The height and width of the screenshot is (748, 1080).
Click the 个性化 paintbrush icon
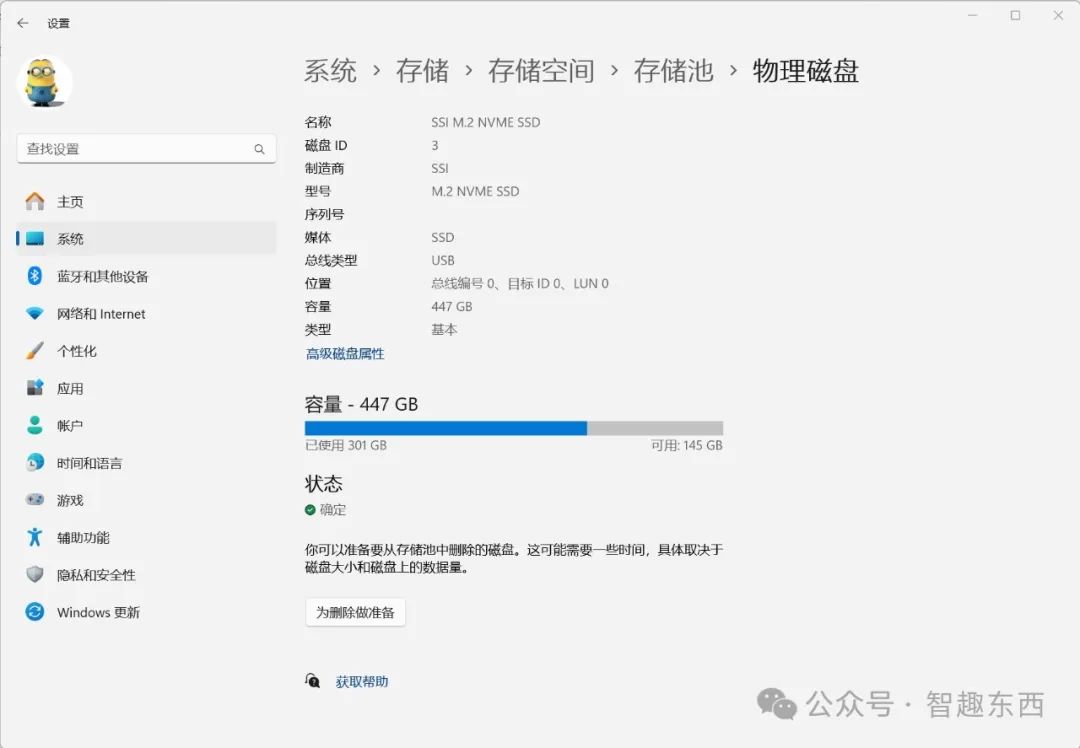34,351
